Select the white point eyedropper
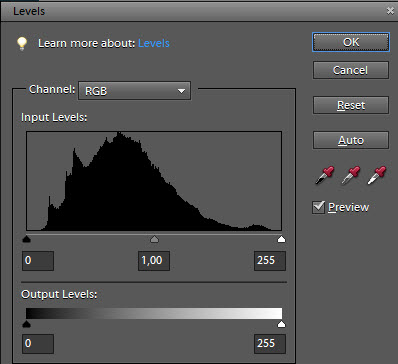The width and height of the screenshot is (398, 364). pyautogui.click(x=377, y=175)
